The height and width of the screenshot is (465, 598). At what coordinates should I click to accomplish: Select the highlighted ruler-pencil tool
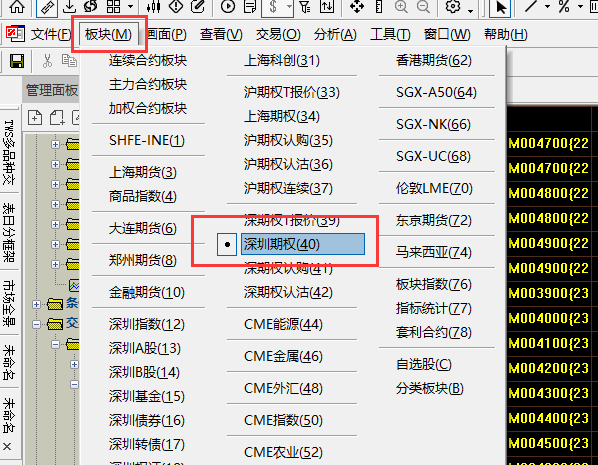coord(47,7)
